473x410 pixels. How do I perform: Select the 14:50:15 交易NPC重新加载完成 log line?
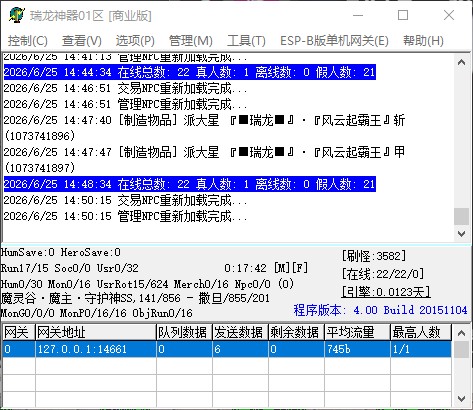125,200
